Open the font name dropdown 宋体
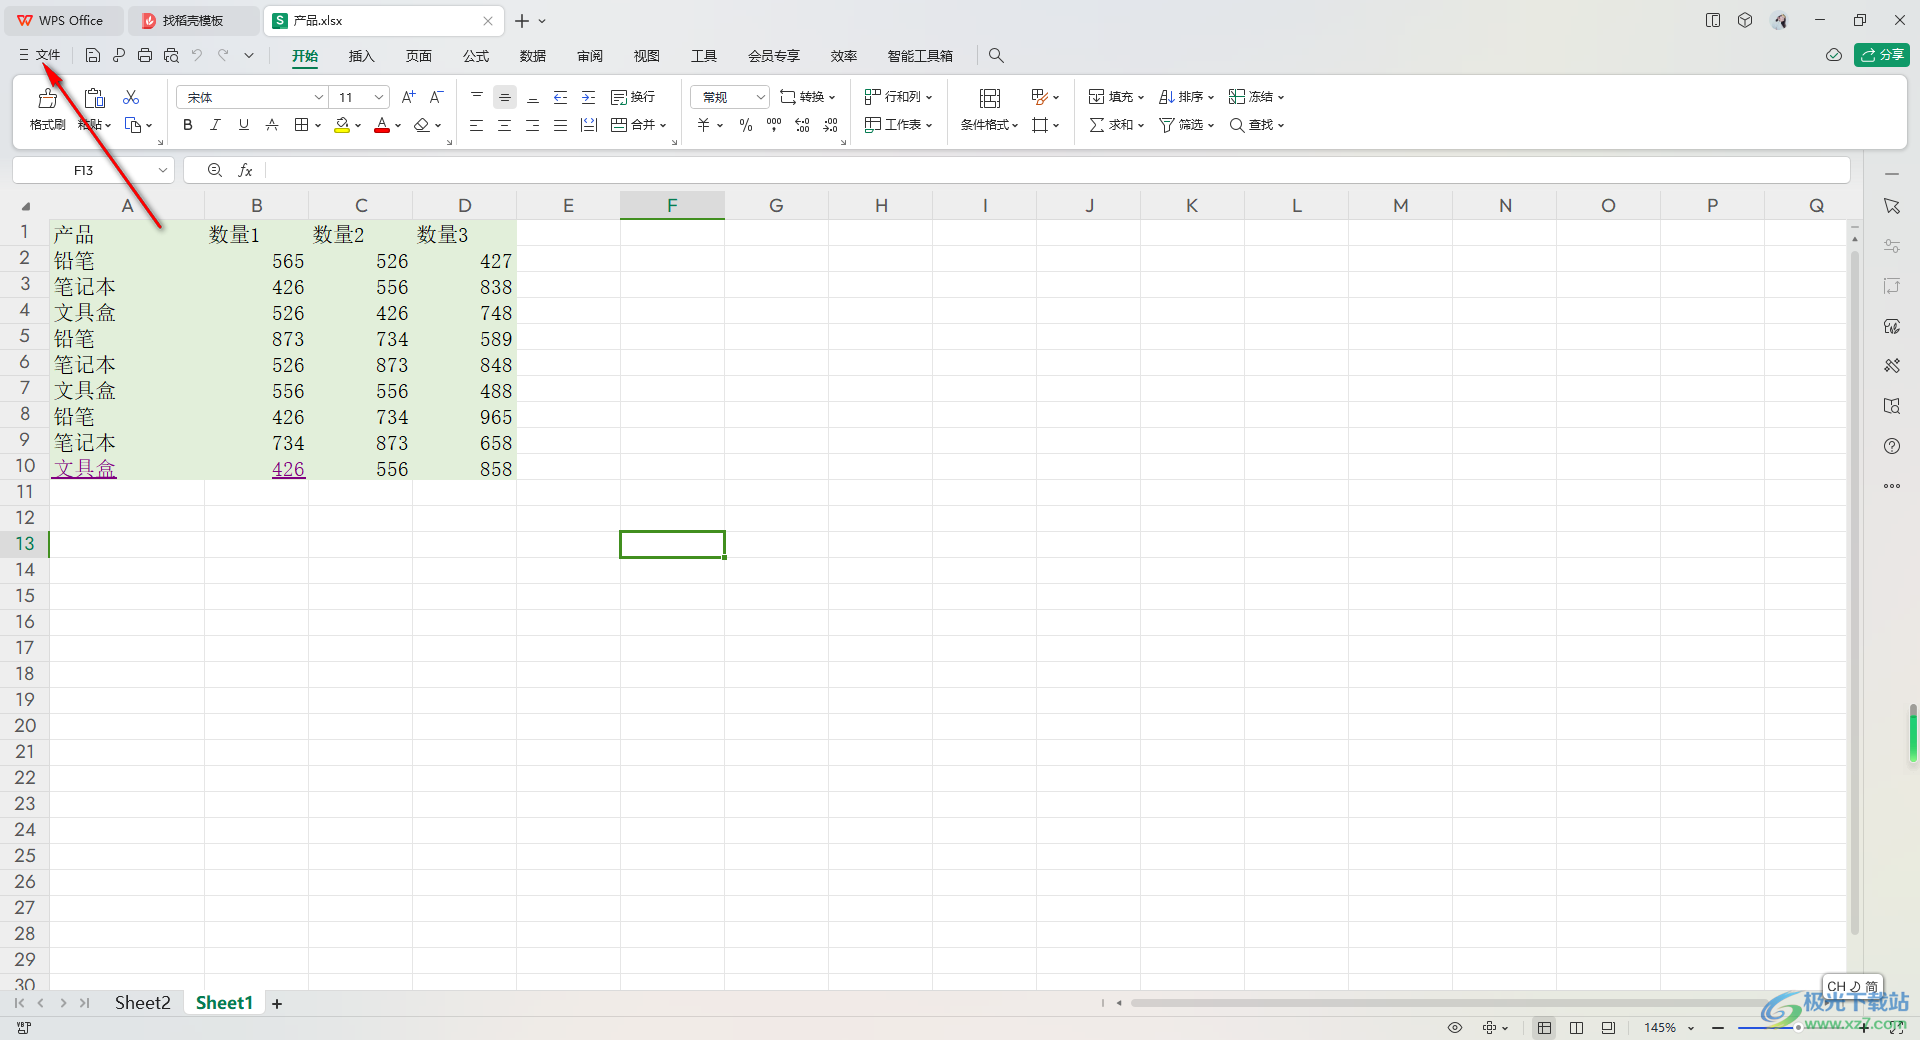1920x1040 pixels. tap(319, 97)
